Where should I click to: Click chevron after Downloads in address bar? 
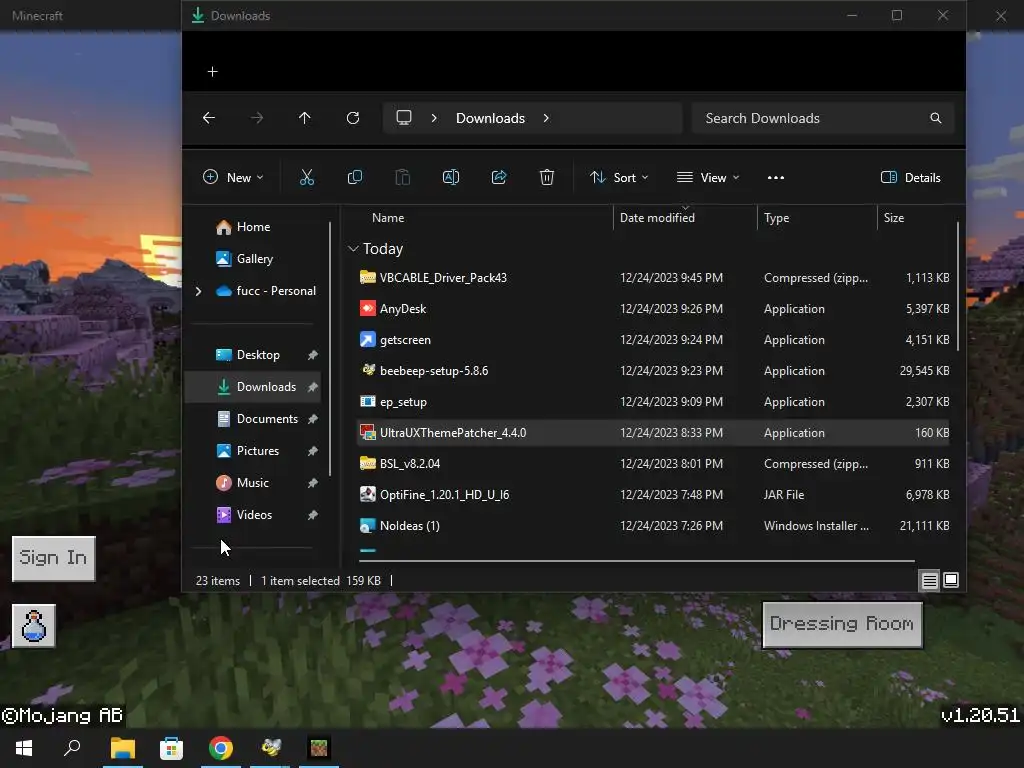tap(546, 118)
